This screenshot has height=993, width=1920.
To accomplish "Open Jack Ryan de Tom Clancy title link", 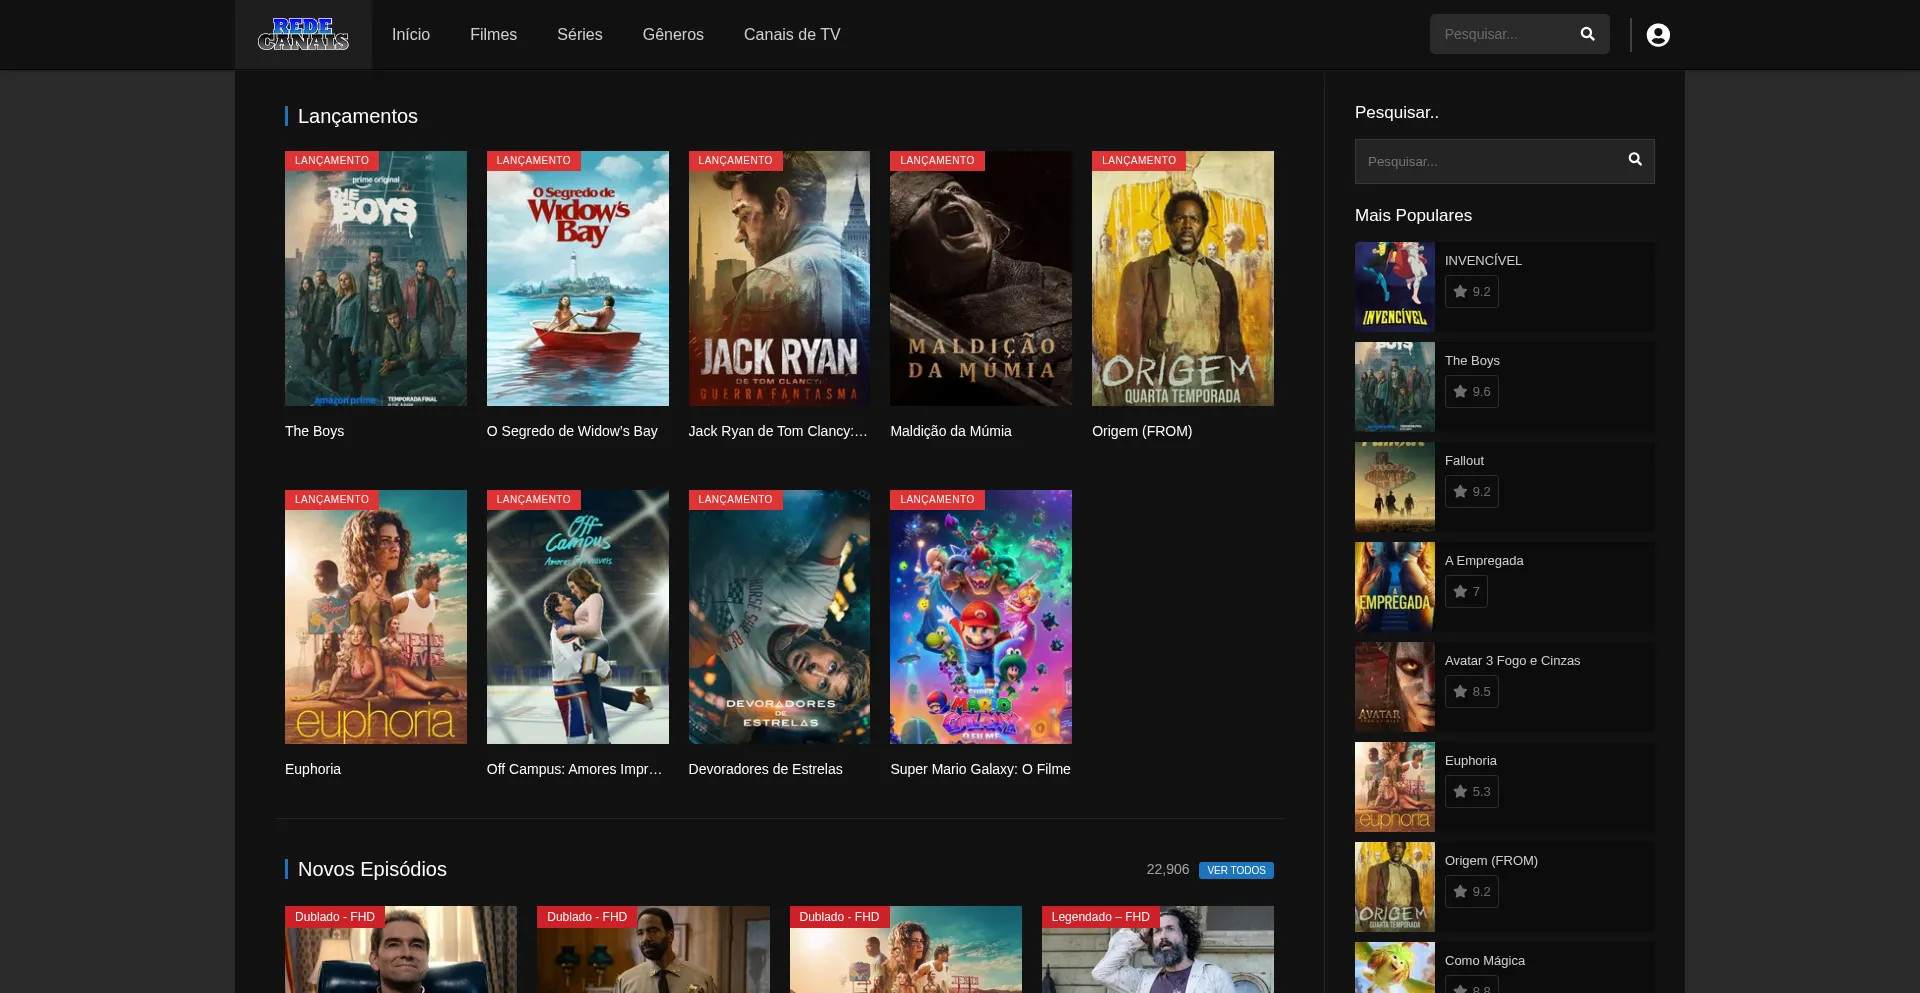I will point(778,431).
